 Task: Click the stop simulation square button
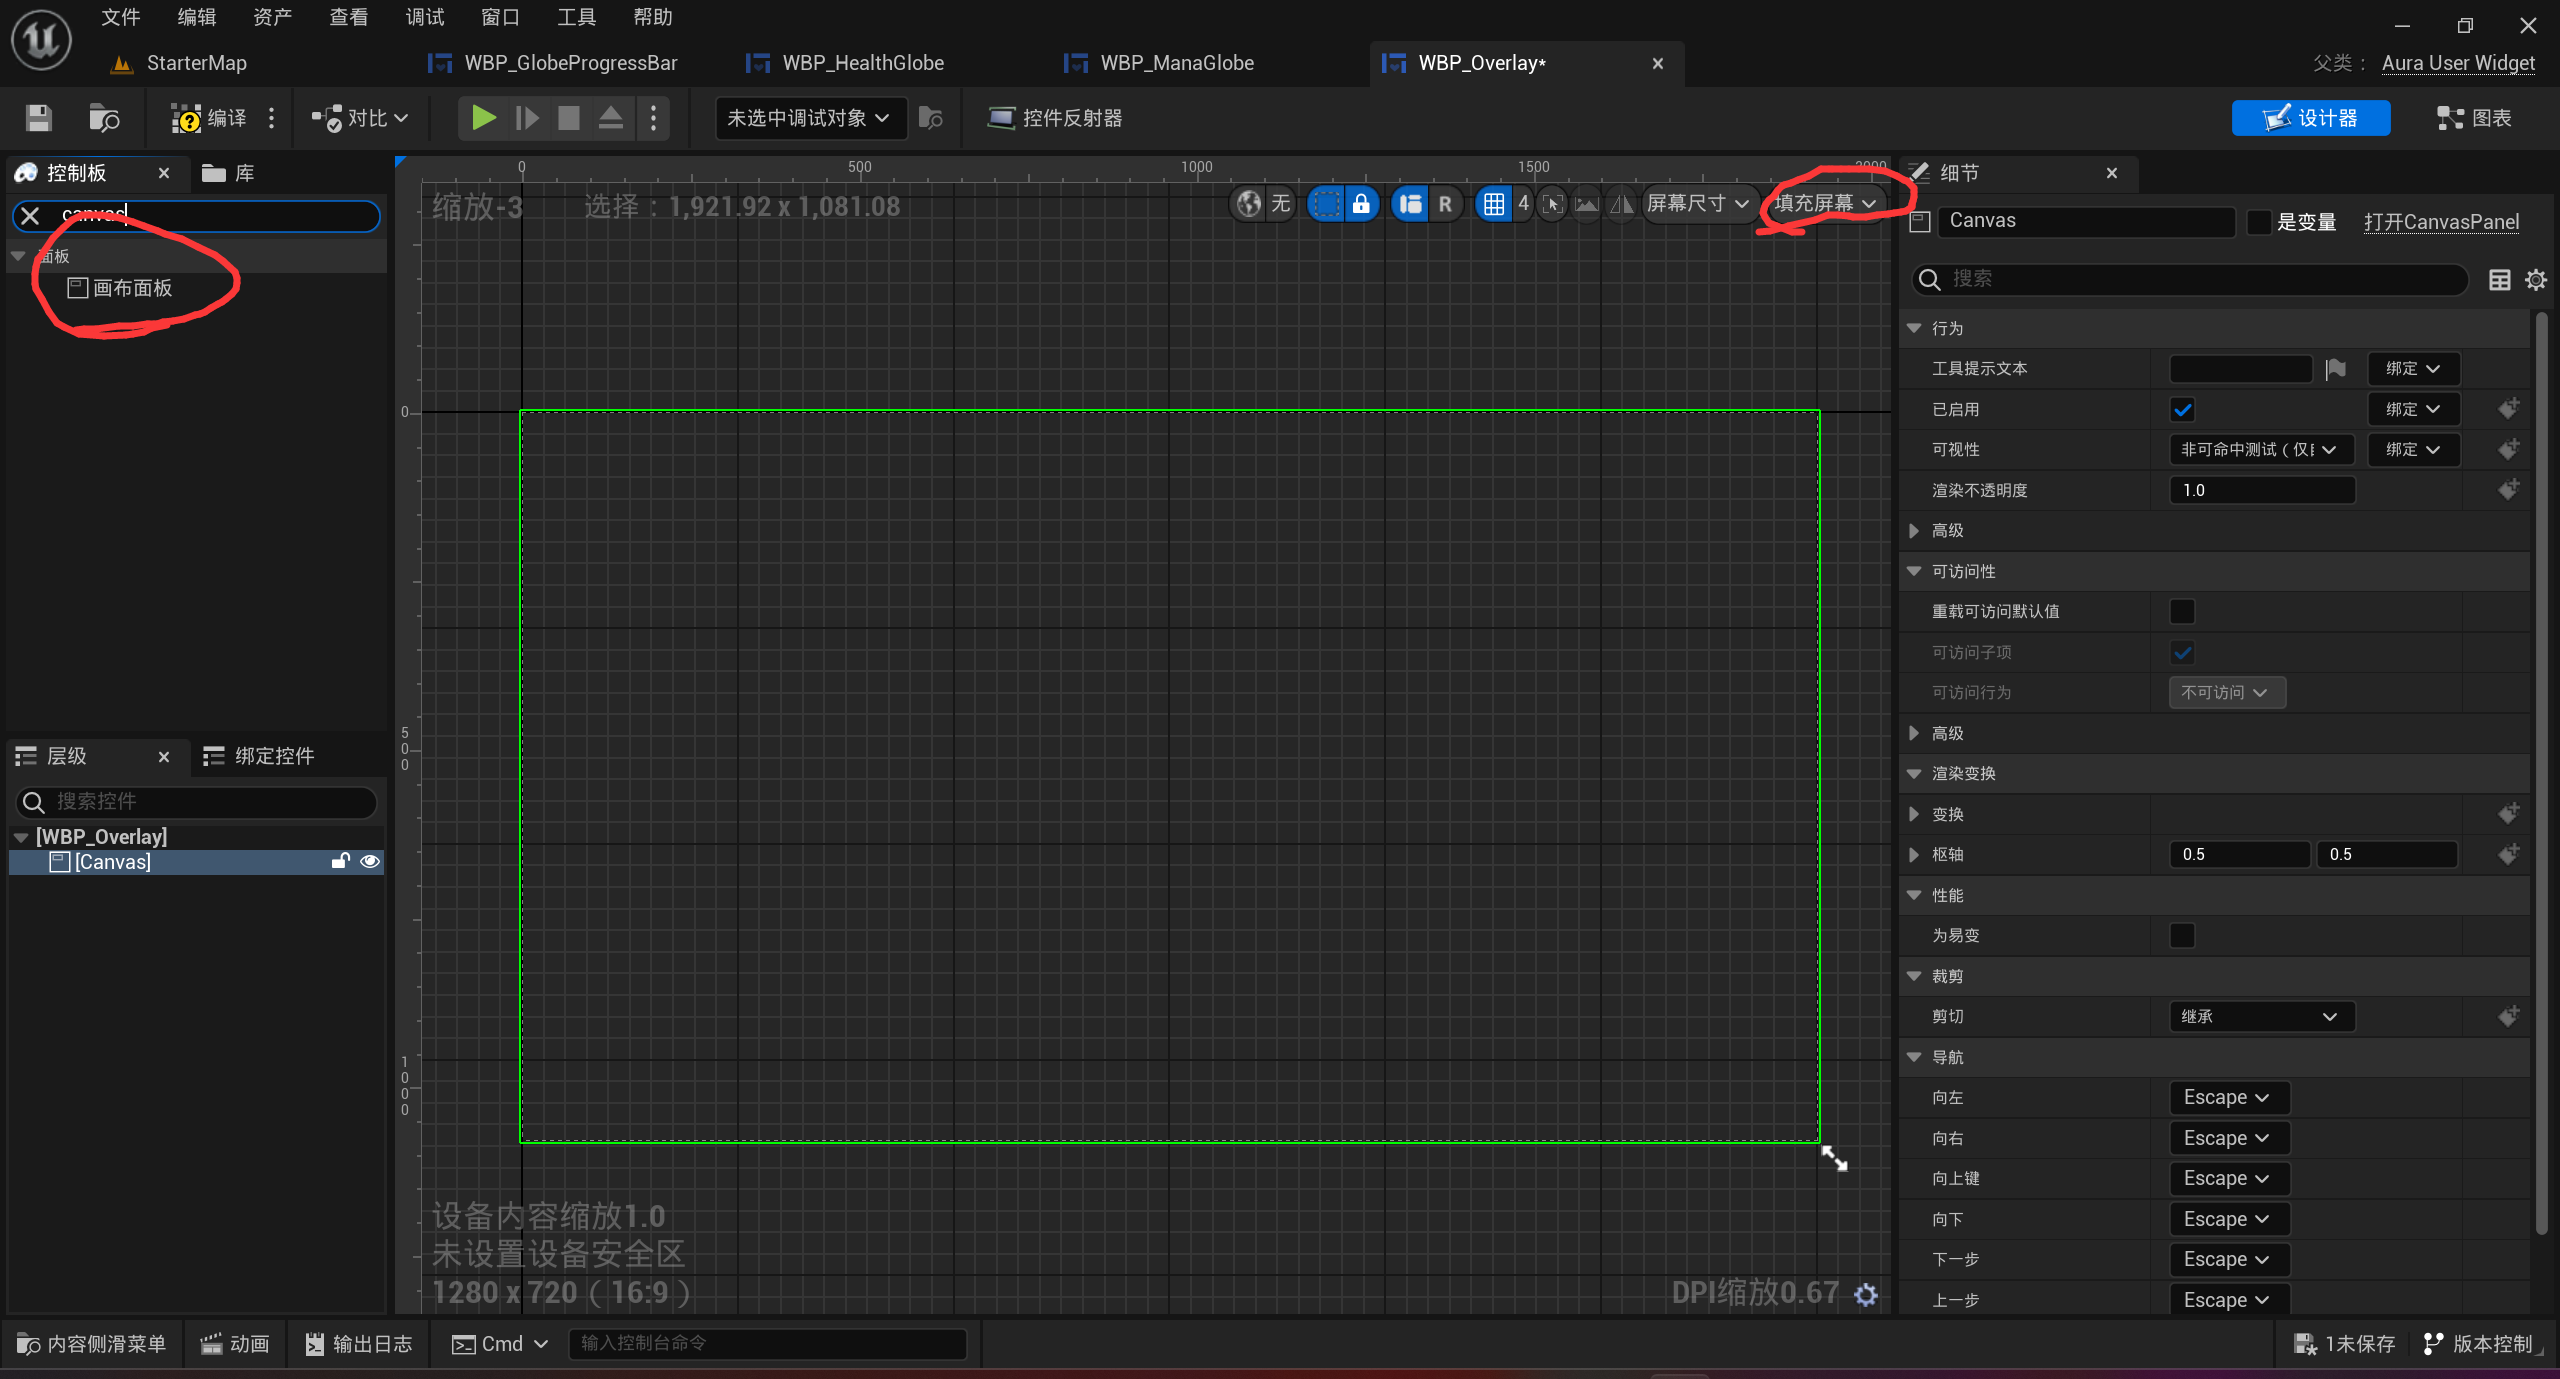click(569, 118)
